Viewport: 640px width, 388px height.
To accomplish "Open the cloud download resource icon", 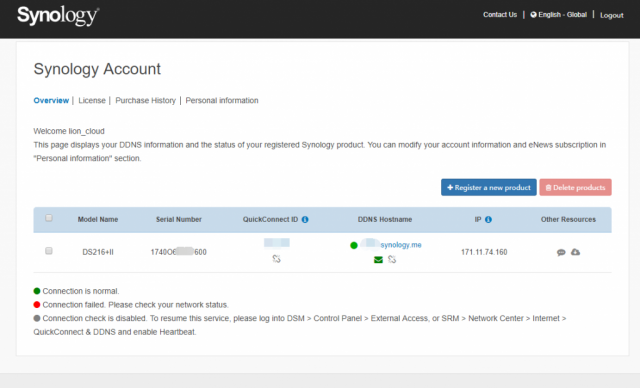I will pos(576,252).
